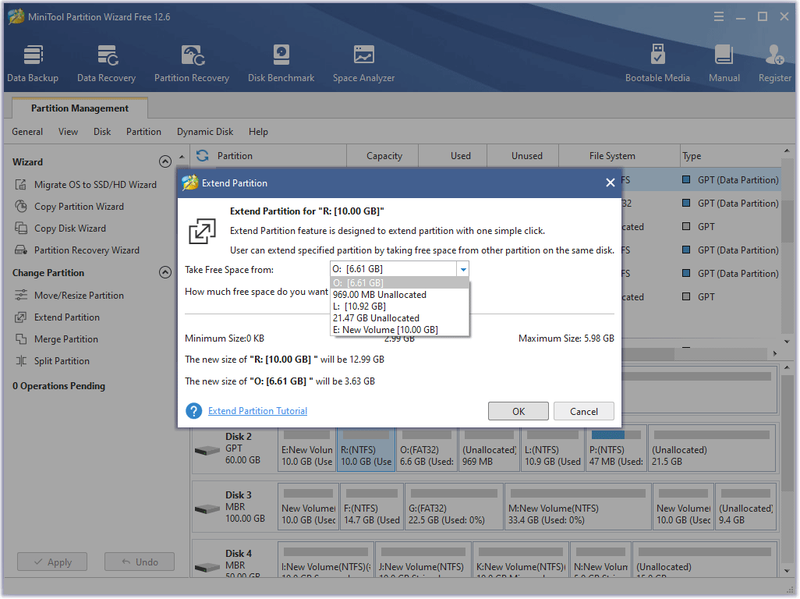
Task: Open the Extend Partition Tutorial link
Action: tap(258, 411)
